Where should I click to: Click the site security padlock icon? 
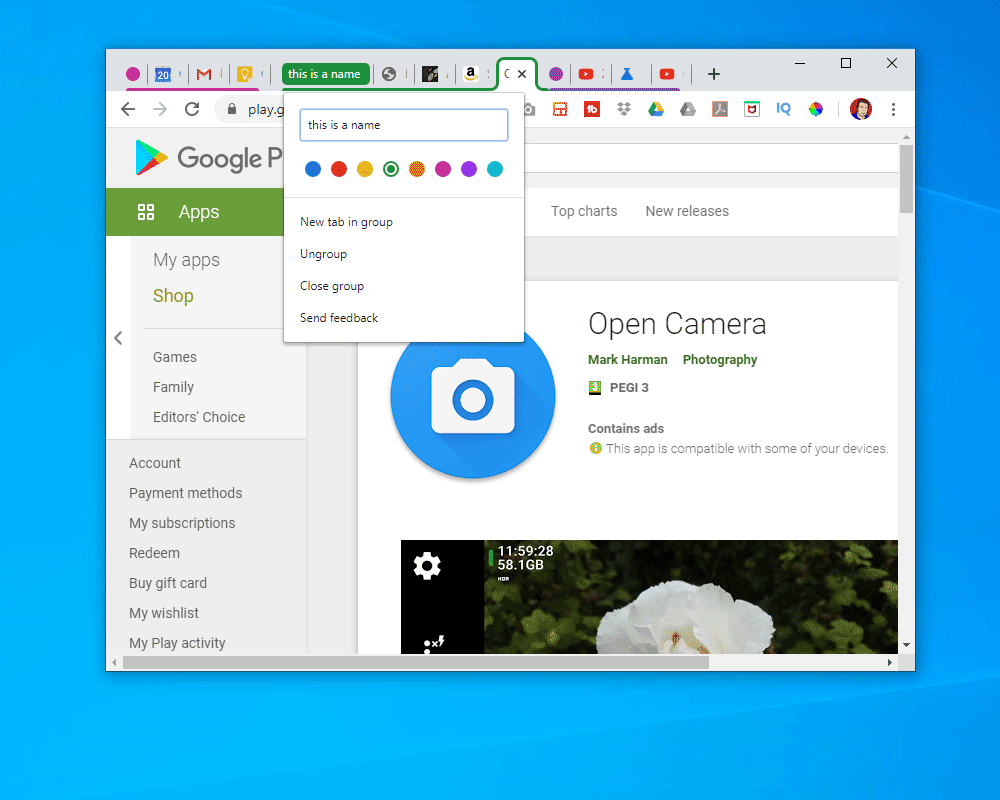click(x=231, y=110)
